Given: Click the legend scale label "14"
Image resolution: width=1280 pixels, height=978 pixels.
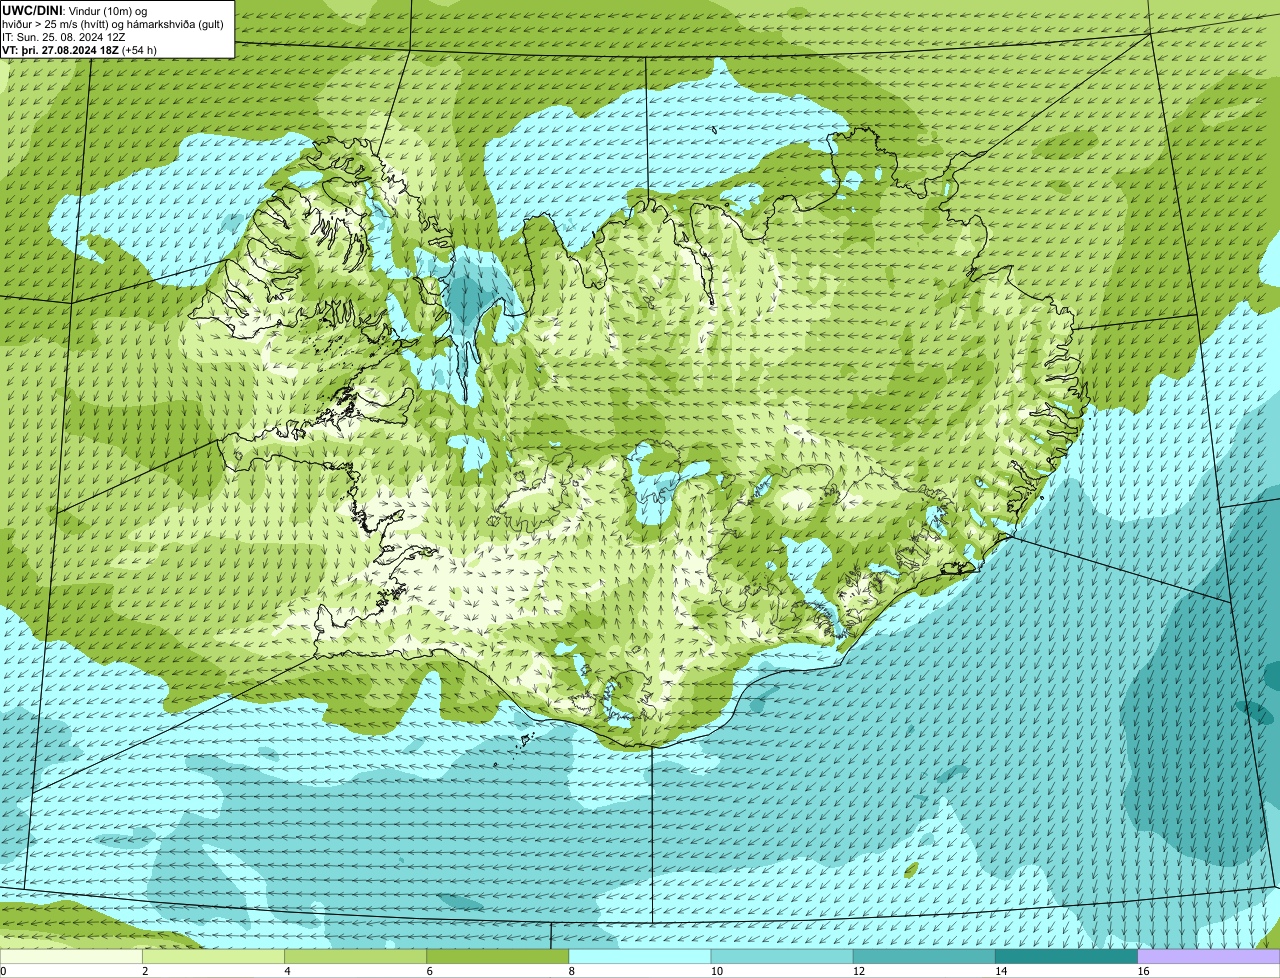Looking at the screenshot, I should click(1000, 971).
